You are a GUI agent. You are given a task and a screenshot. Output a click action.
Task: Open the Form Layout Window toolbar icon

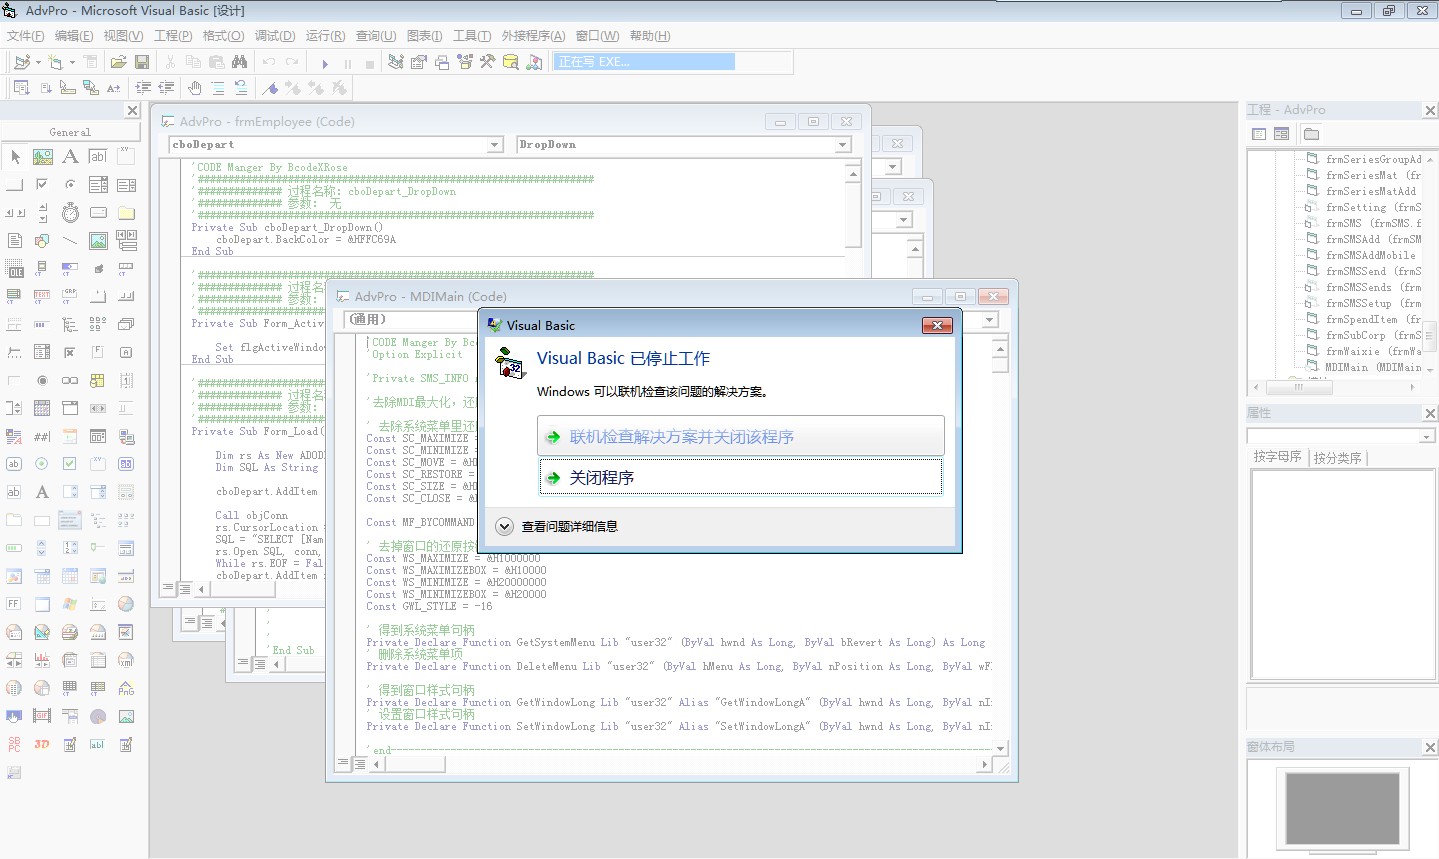(x=442, y=62)
